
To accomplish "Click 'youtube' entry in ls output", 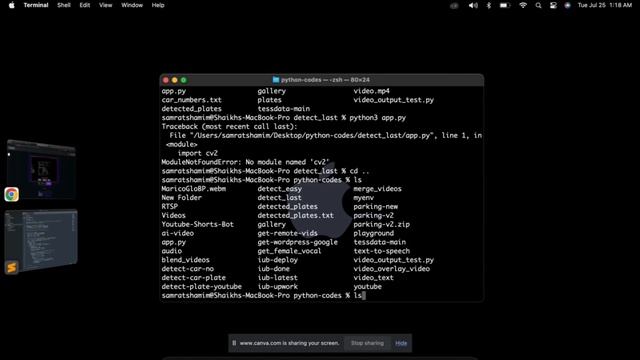I will click(x=368, y=287).
